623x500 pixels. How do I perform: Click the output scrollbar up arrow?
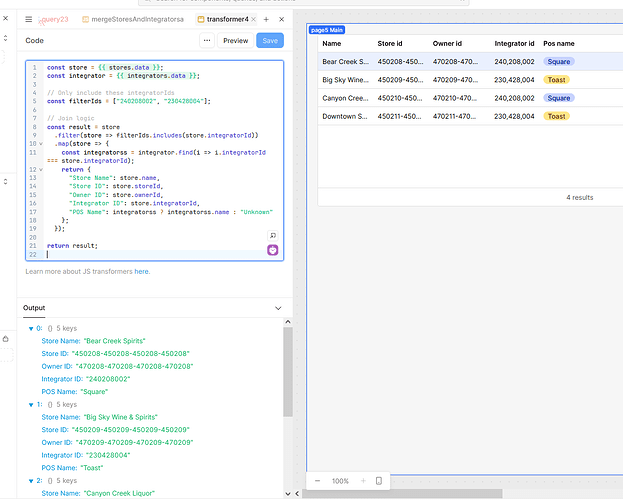(288, 322)
